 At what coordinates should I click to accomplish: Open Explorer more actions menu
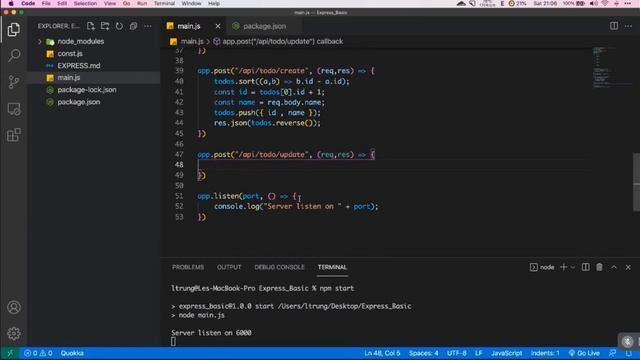148,26
